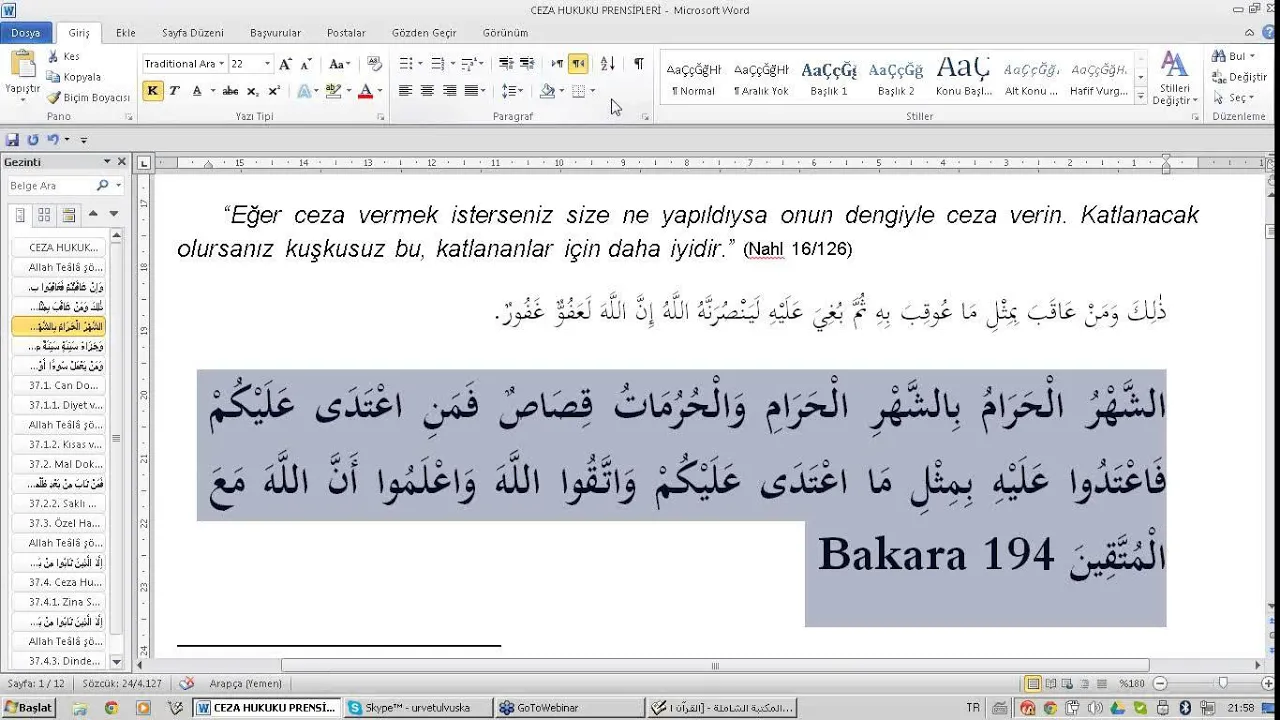The height and width of the screenshot is (720, 1280).
Task: Open the Başvurular ribbon tab
Action: [275, 33]
